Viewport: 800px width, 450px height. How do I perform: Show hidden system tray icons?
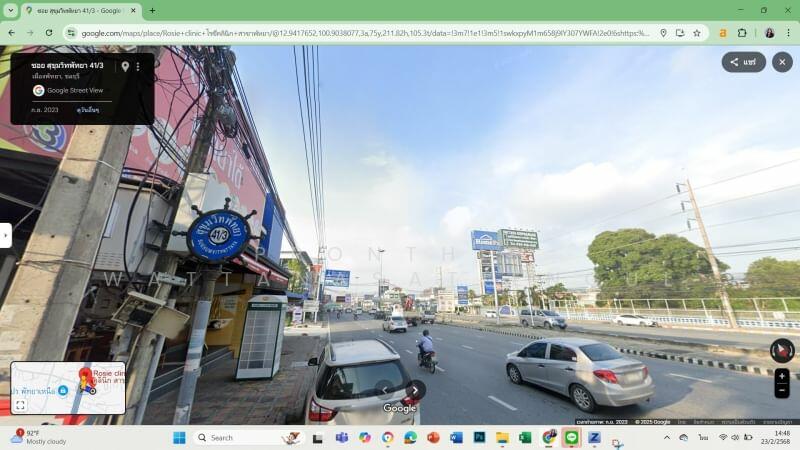click(667, 438)
